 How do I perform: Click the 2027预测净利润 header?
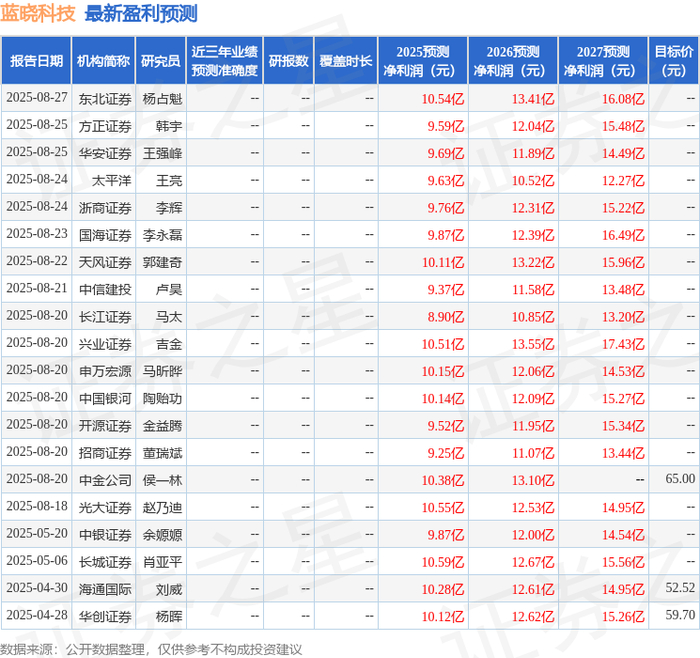coord(603,61)
